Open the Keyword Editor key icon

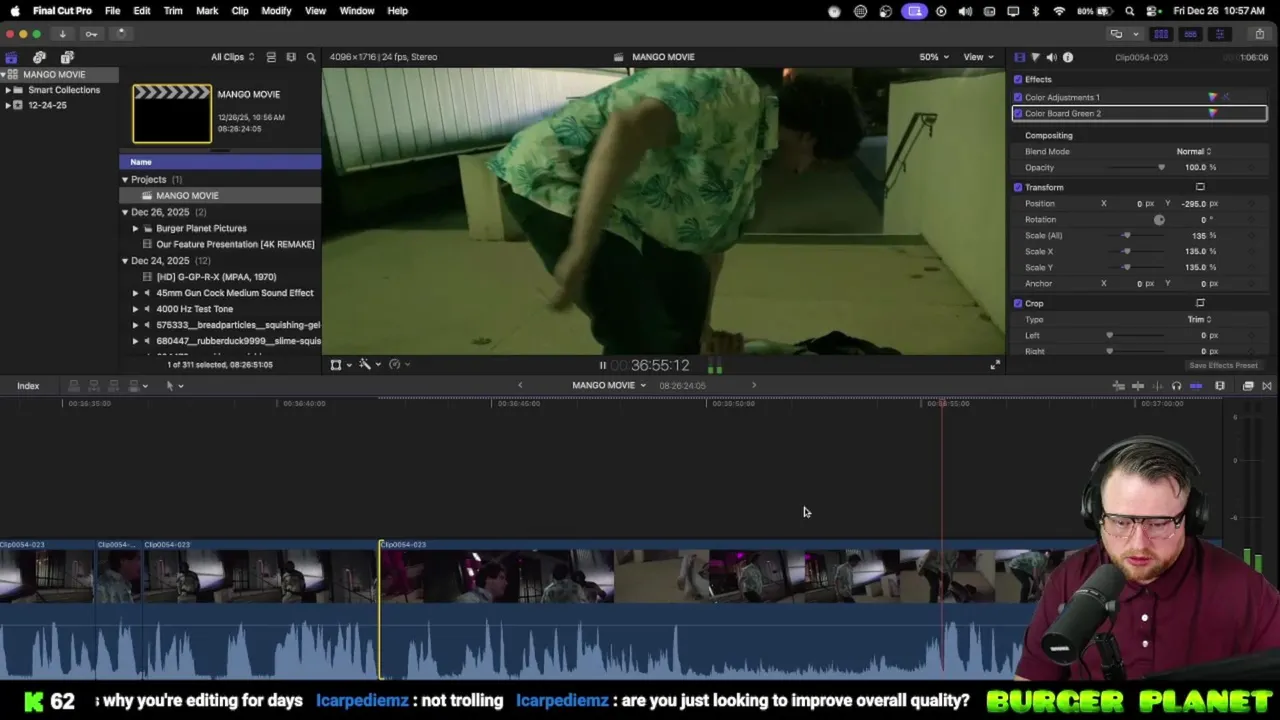pos(91,33)
